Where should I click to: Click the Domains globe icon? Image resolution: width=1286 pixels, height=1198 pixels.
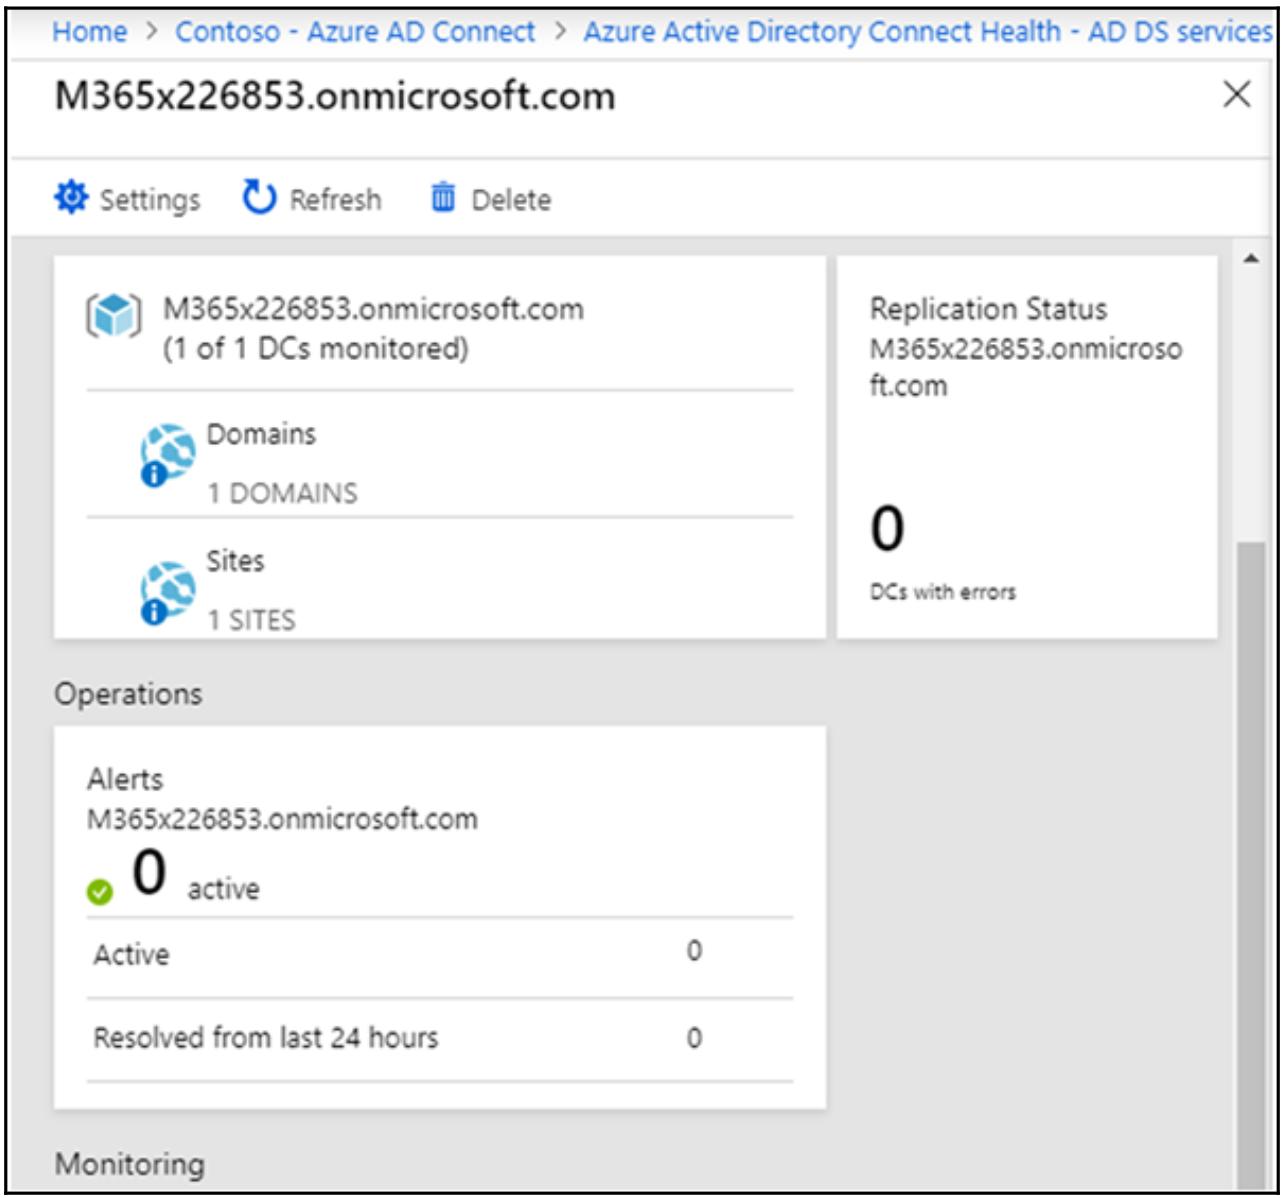[x=167, y=455]
